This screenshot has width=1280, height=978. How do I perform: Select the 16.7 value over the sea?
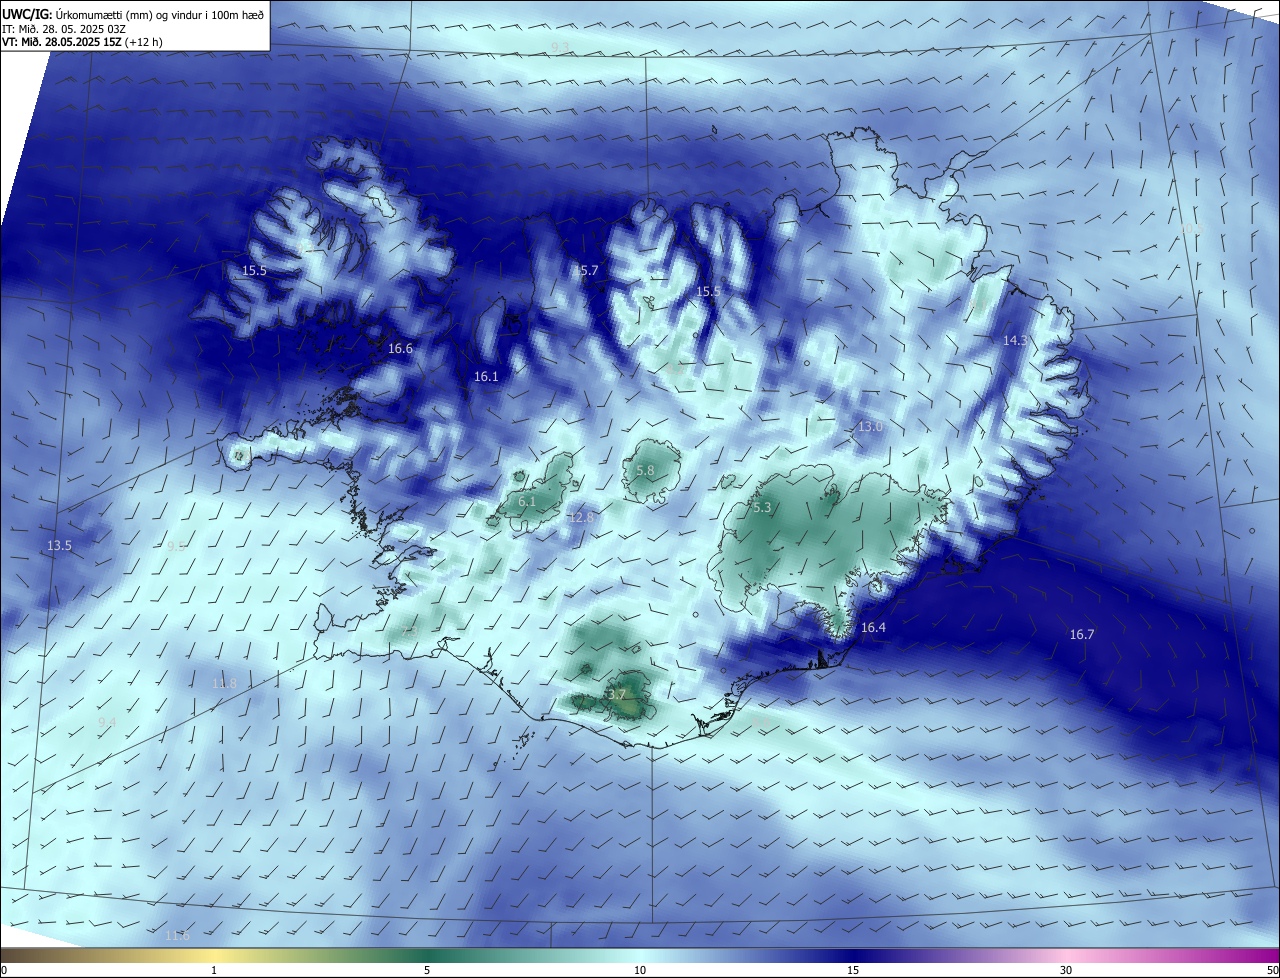(x=1082, y=635)
